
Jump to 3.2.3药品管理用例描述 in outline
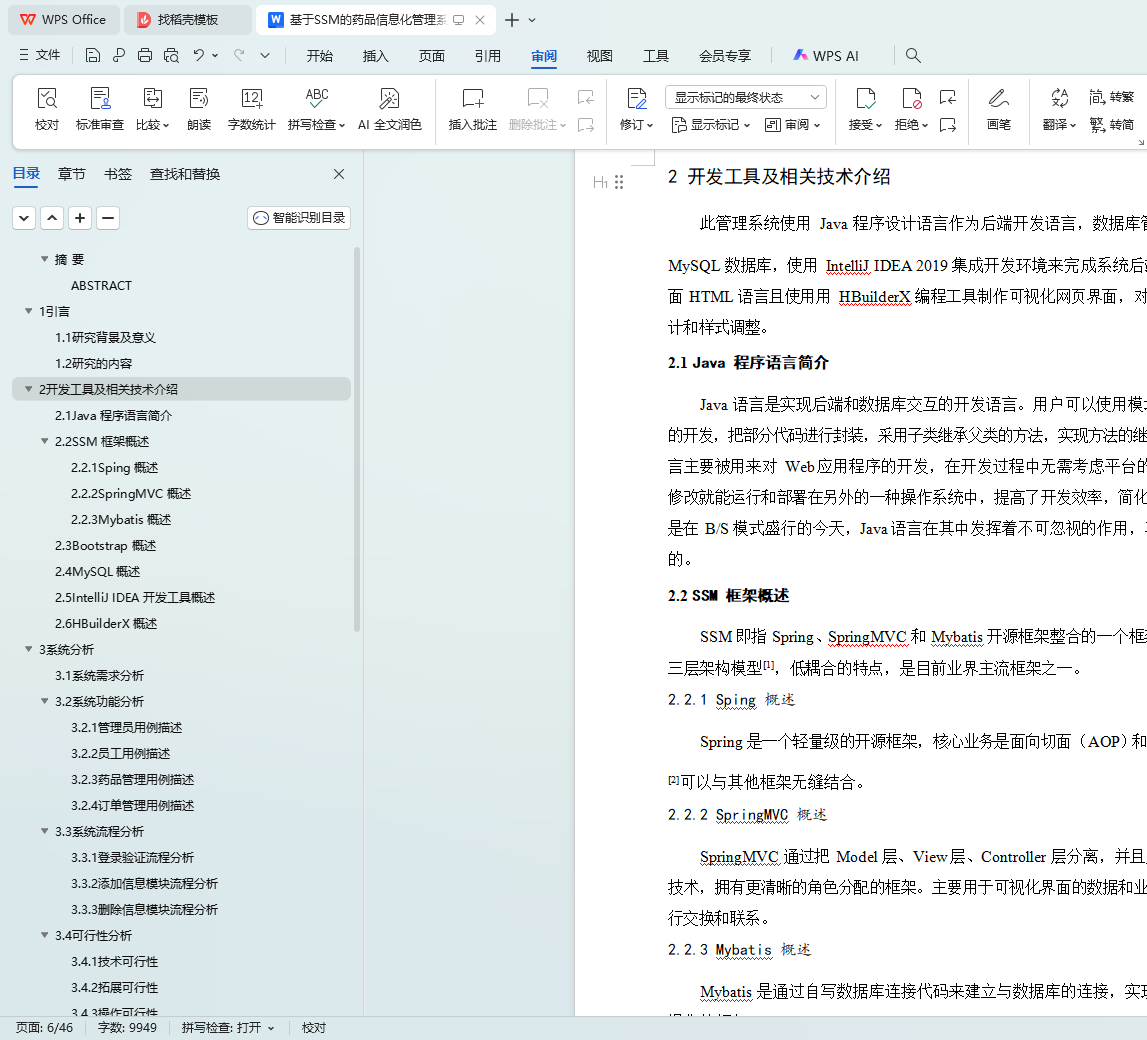point(132,779)
